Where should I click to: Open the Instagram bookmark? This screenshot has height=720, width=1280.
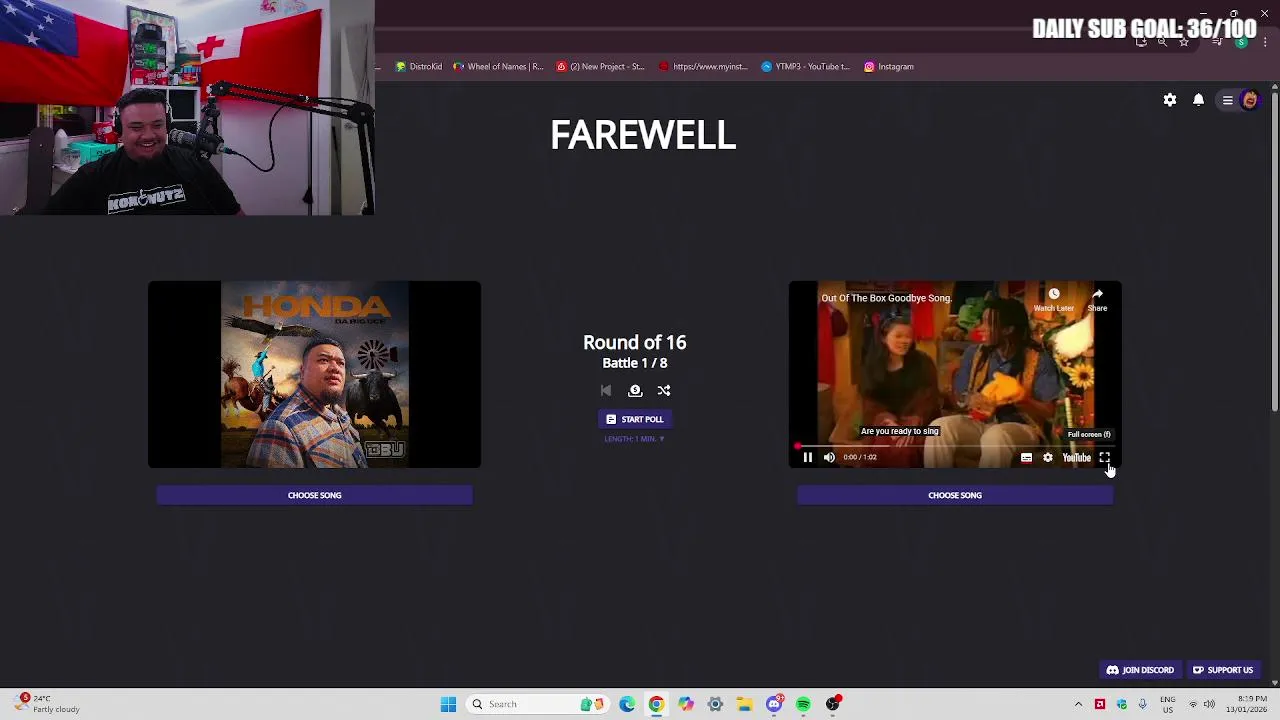point(889,67)
